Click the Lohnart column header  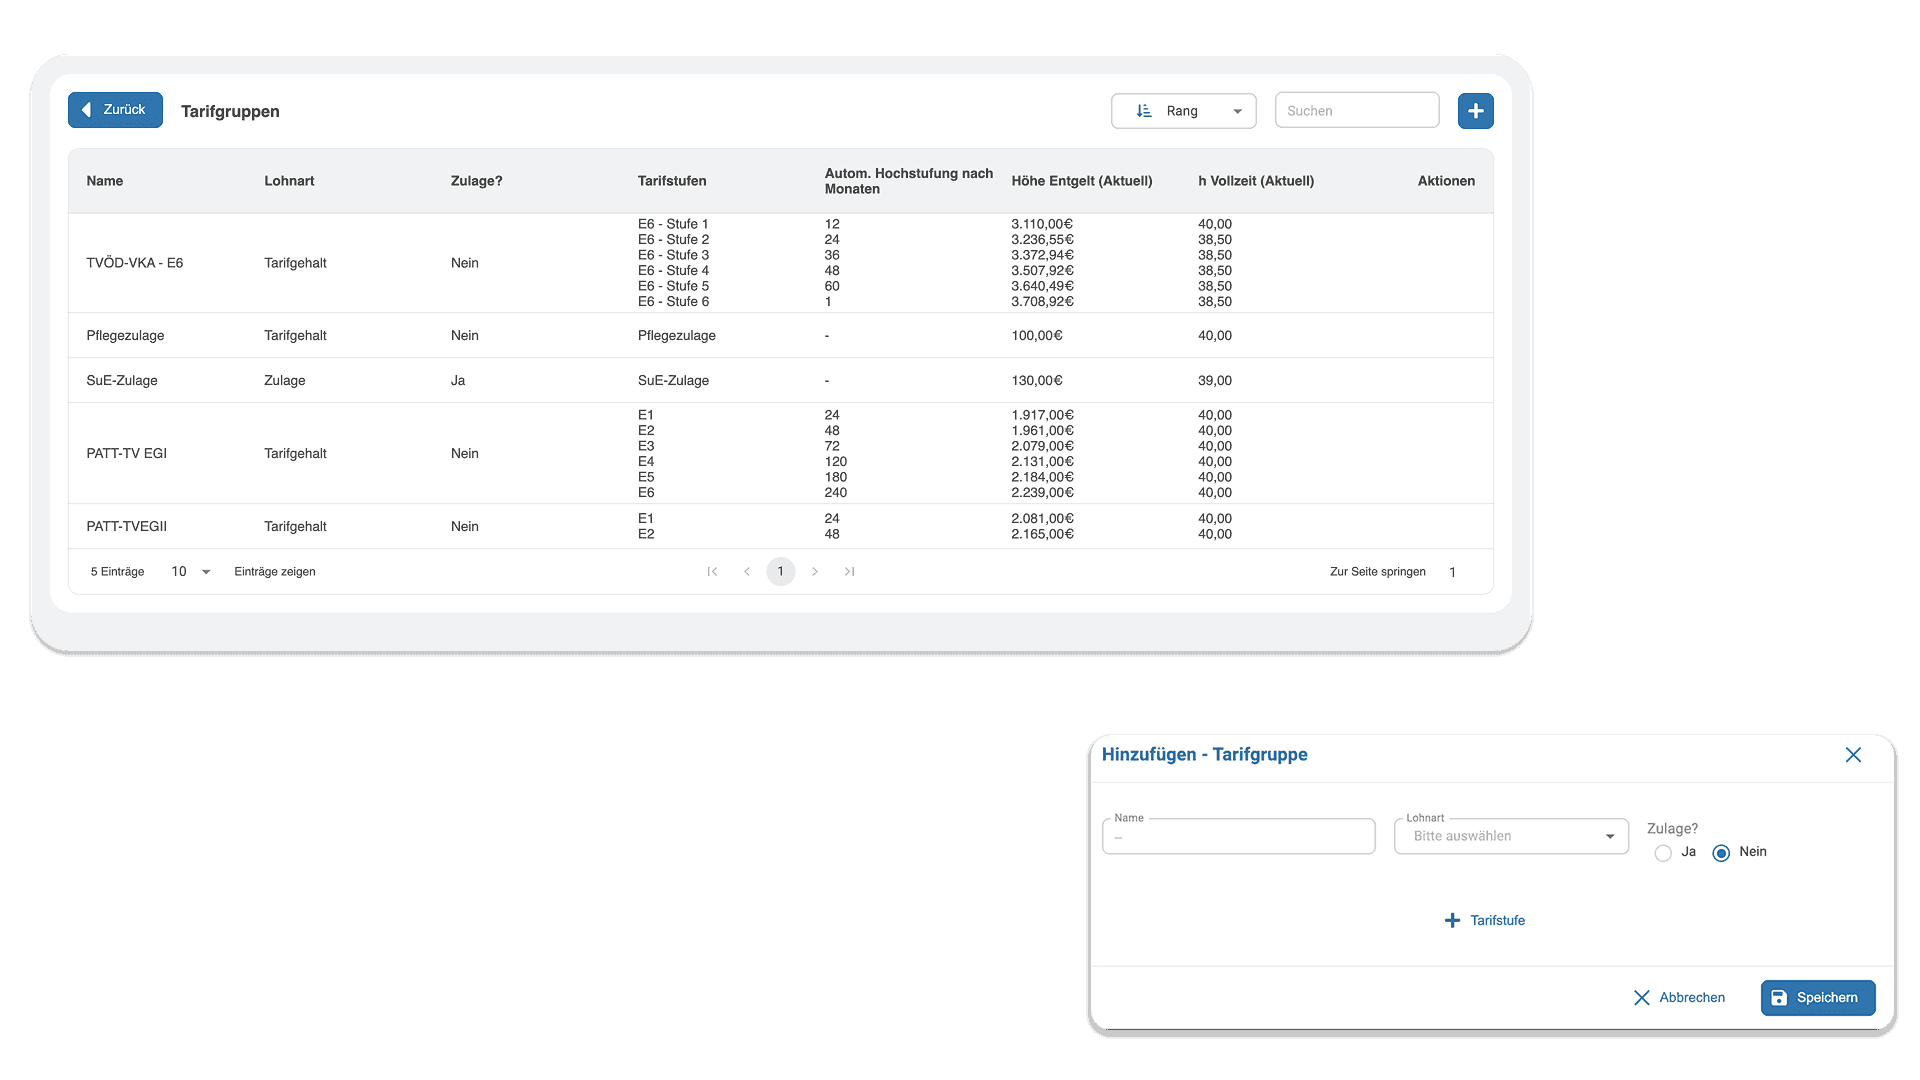point(289,181)
